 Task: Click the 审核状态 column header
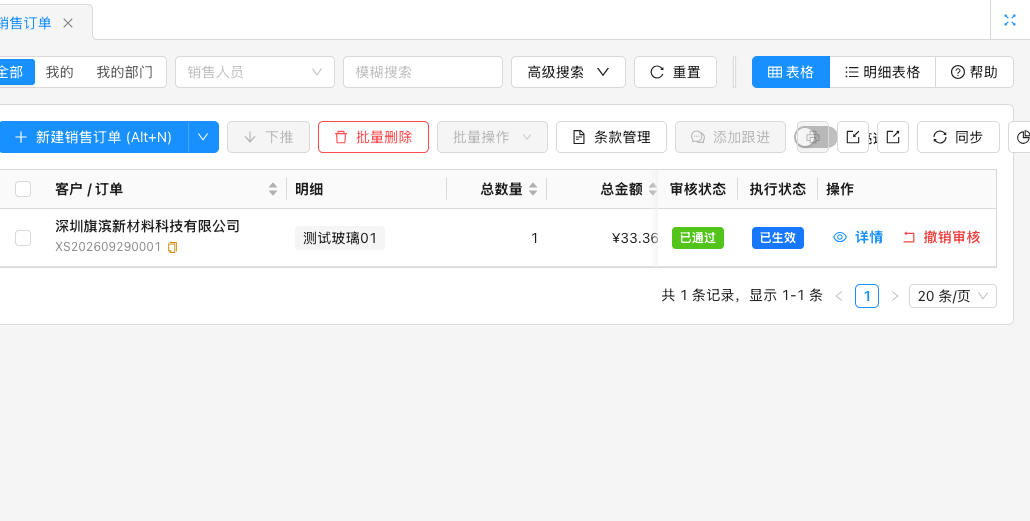coord(698,189)
